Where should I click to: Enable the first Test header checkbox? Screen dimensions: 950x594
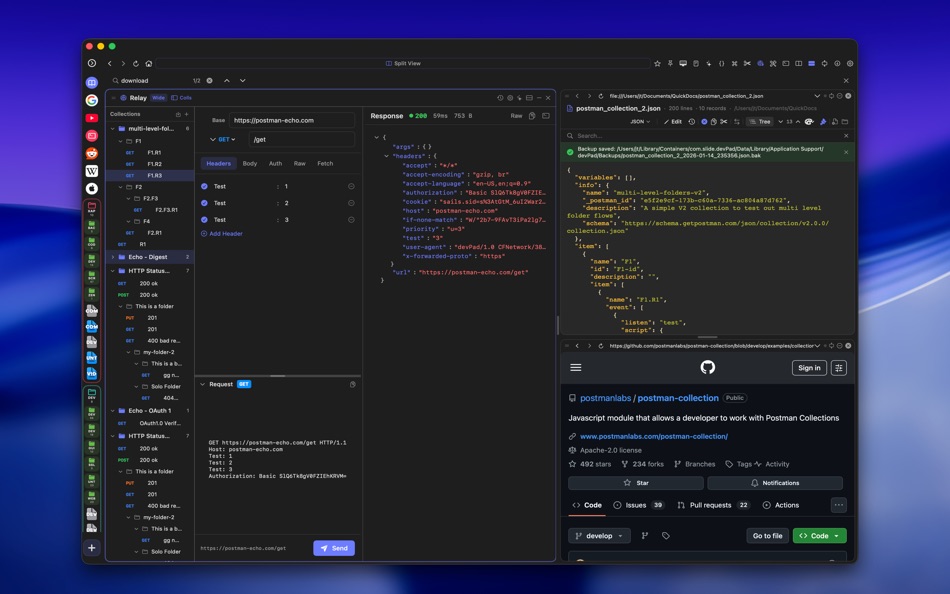pyautogui.click(x=204, y=184)
